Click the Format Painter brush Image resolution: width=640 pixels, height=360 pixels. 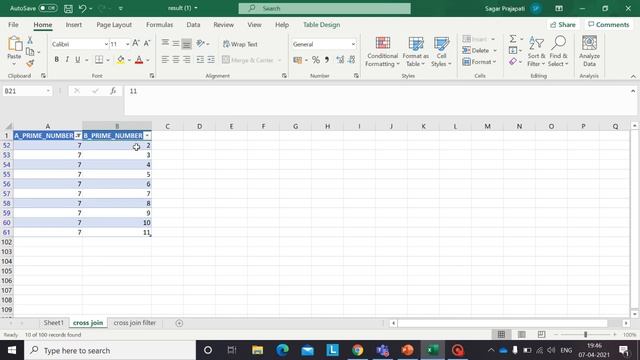click(x=30, y=63)
